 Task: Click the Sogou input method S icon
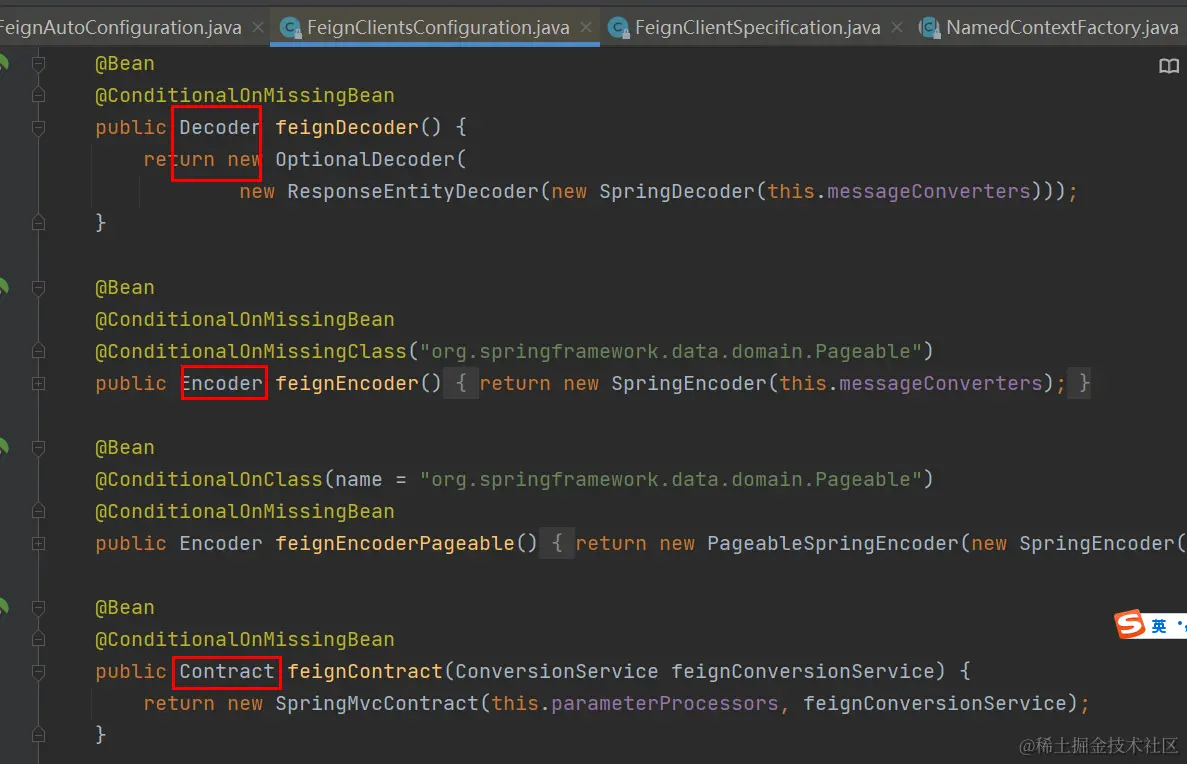(x=1130, y=625)
